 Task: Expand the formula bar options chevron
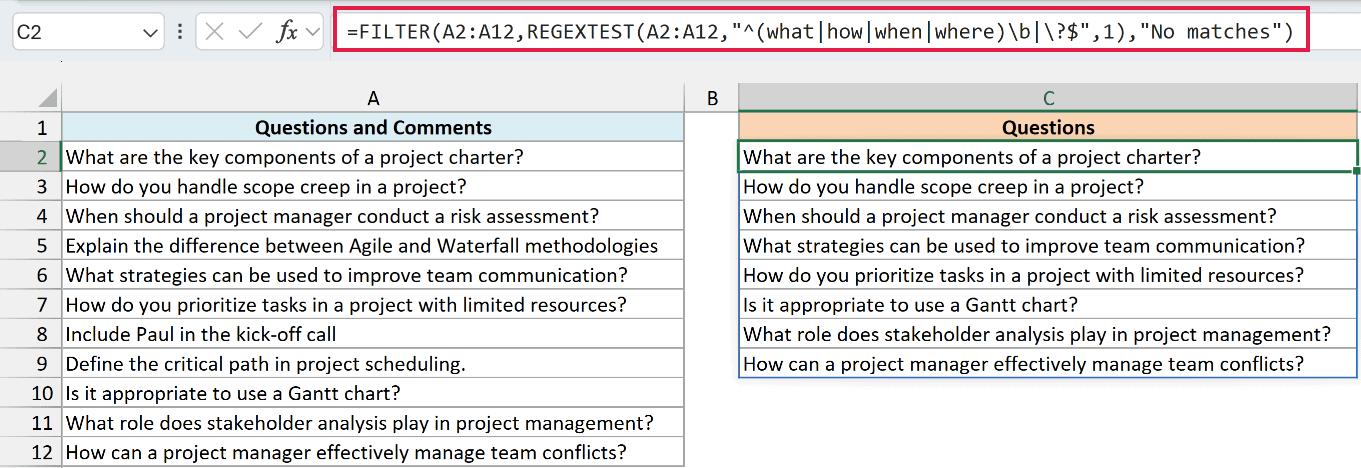pyautogui.click(x=313, y=32)
